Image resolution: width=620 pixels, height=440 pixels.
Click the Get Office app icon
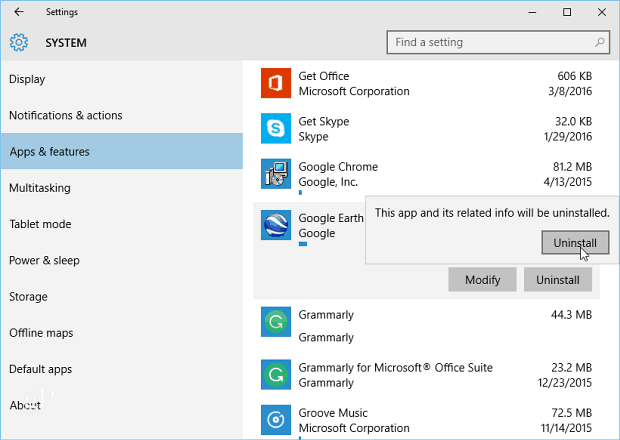click(276, 83)
